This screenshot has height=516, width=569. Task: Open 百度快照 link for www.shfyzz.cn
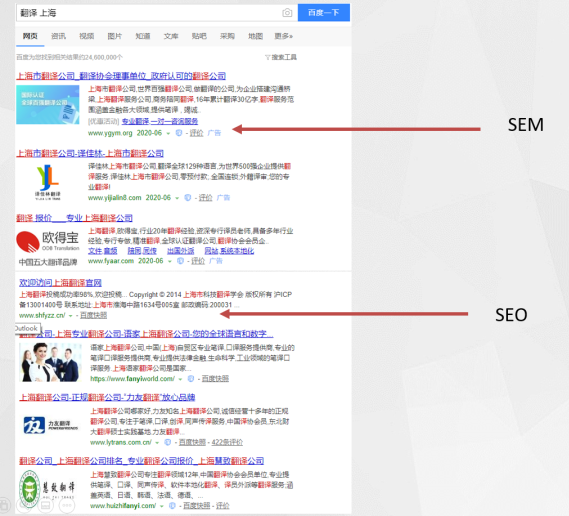(93, 315)
